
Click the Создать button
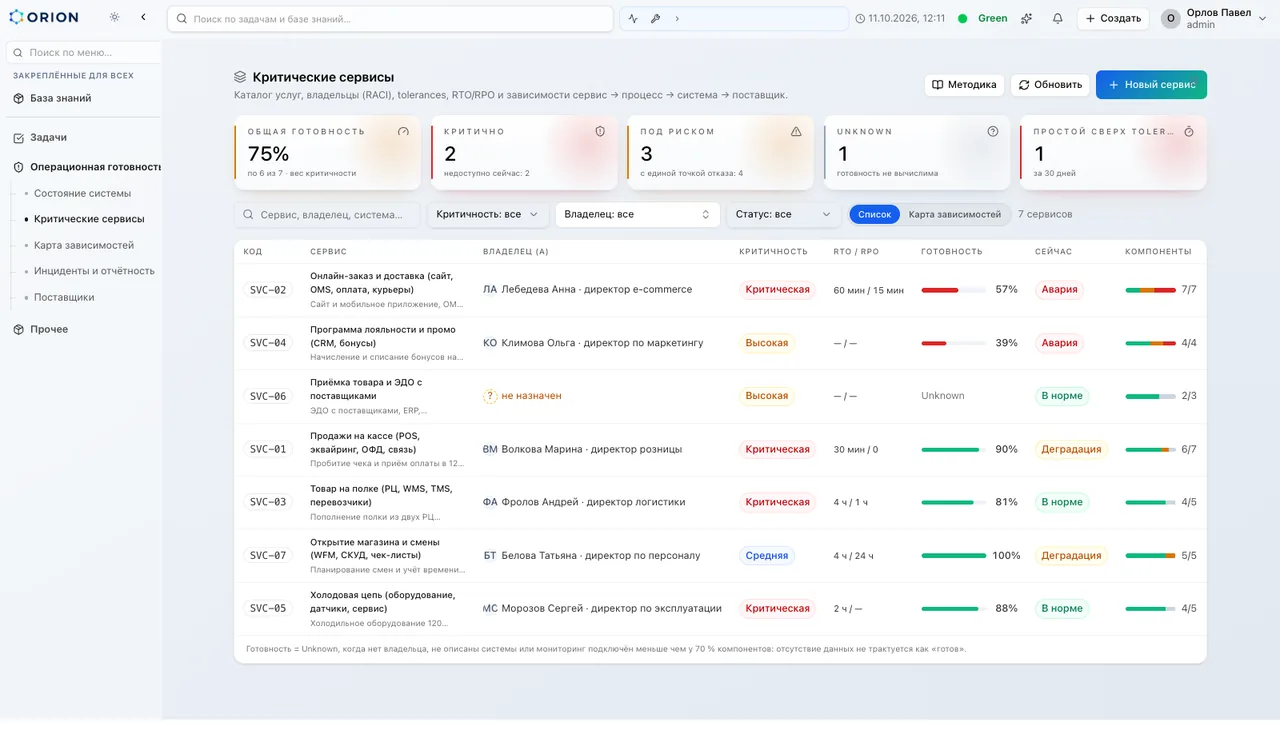(1113, 18)
